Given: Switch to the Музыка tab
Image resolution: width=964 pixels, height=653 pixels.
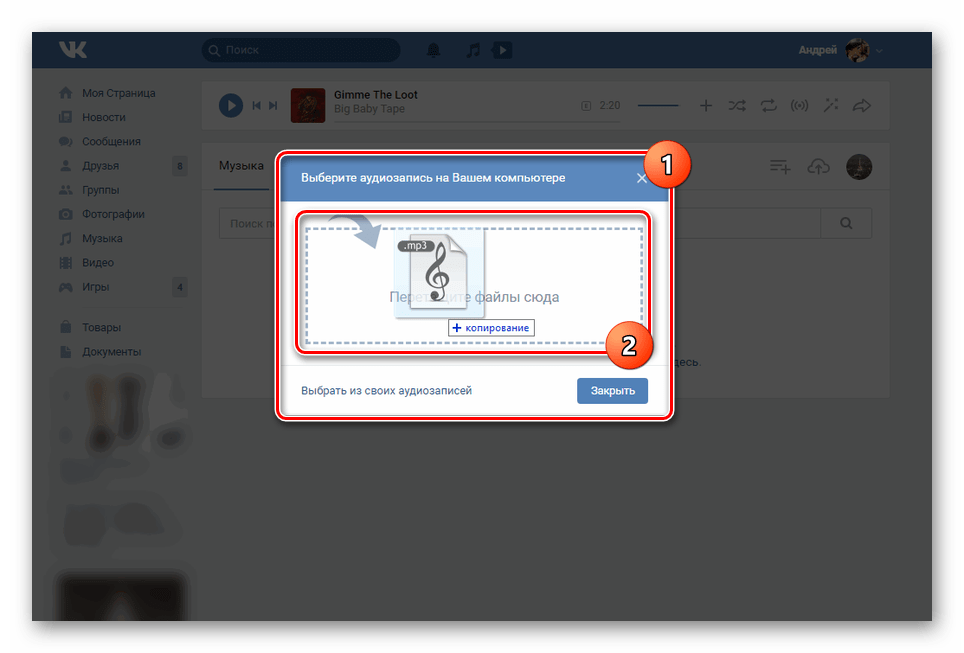Looking at the screenshot, I should pyautogui.click(x=241, y=165).
